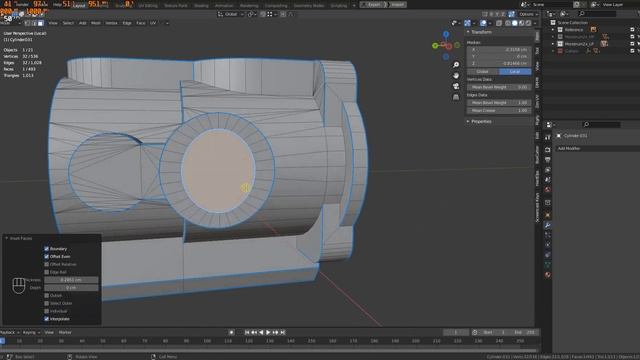Image resolution: width=640 pixels, height=360 pixels.
Task: Select solid viewport shading mode
Action: click(515, 23)
